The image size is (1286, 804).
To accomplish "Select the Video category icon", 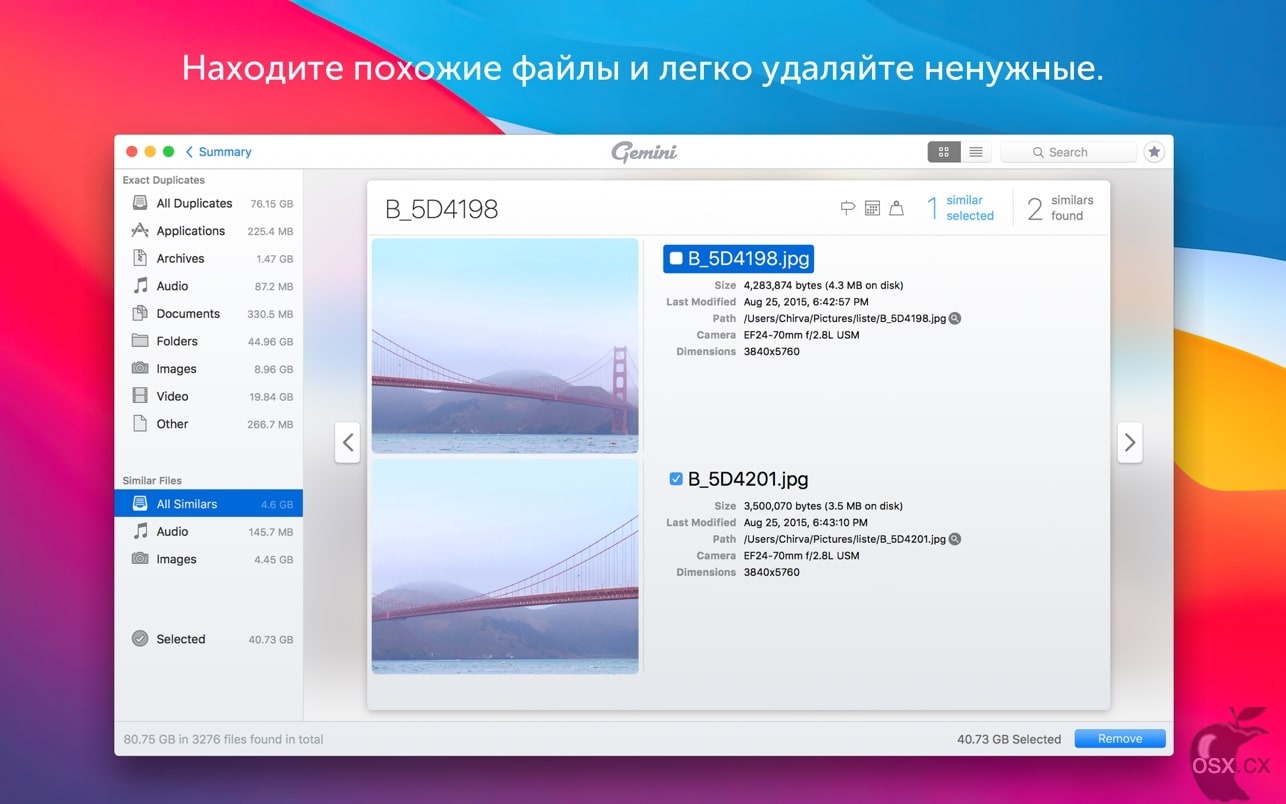I will pyautogui.click(x=140, y=396).
